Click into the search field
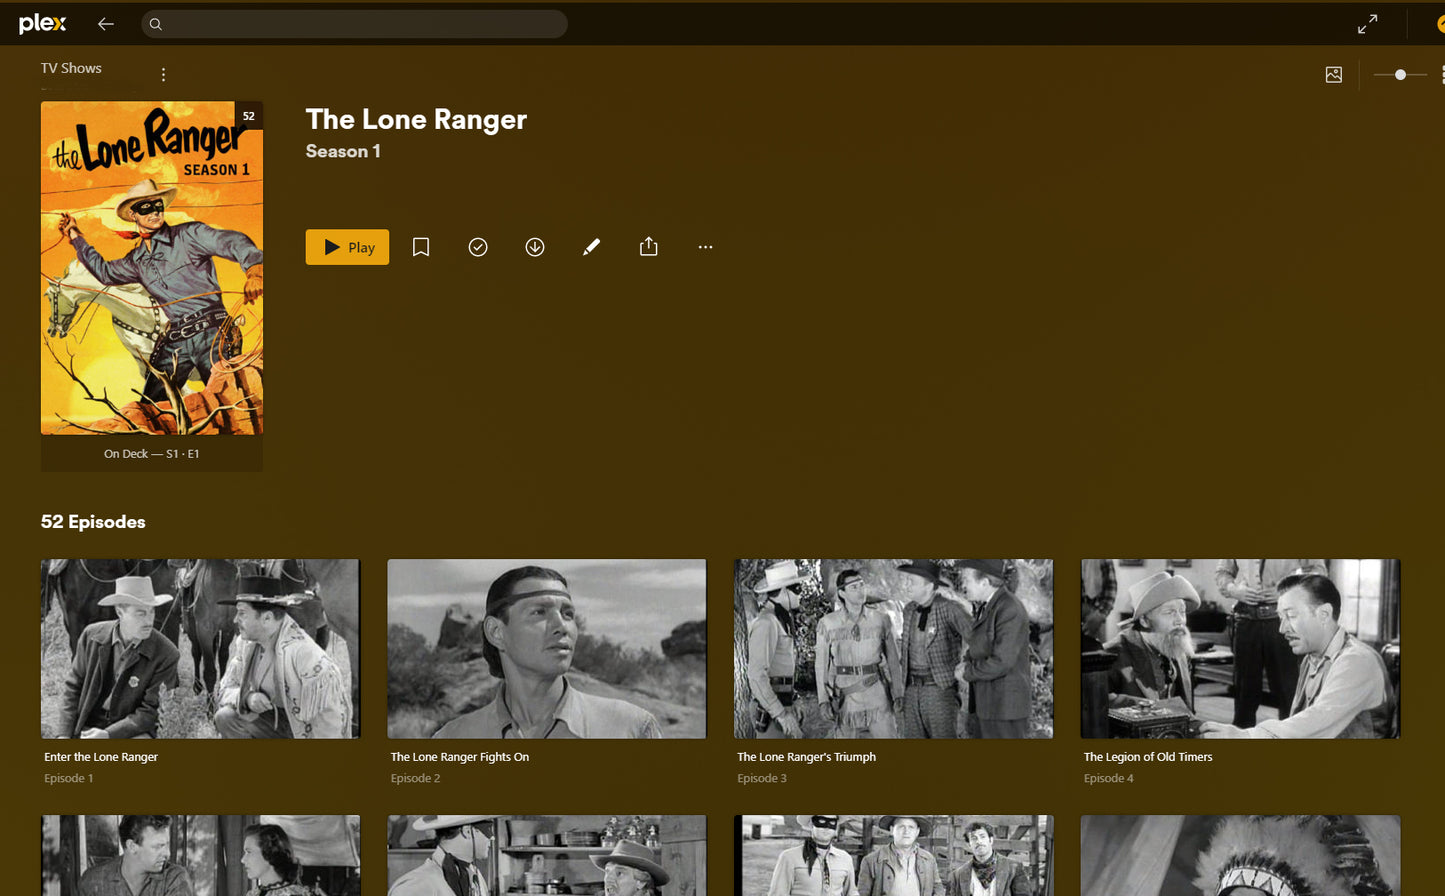Screen dimensions: 1445x896 tap(360, 24)
